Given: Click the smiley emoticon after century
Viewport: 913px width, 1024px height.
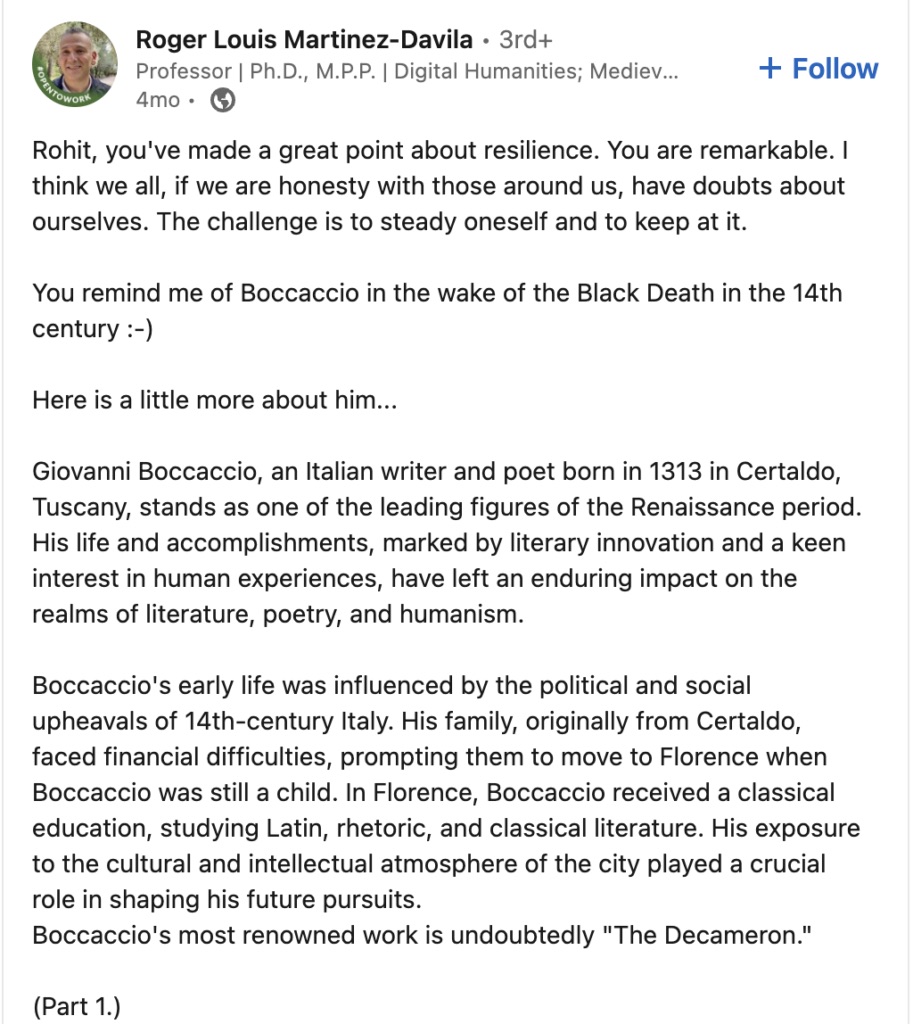Looking at the screenshot, I should point(140,329).
